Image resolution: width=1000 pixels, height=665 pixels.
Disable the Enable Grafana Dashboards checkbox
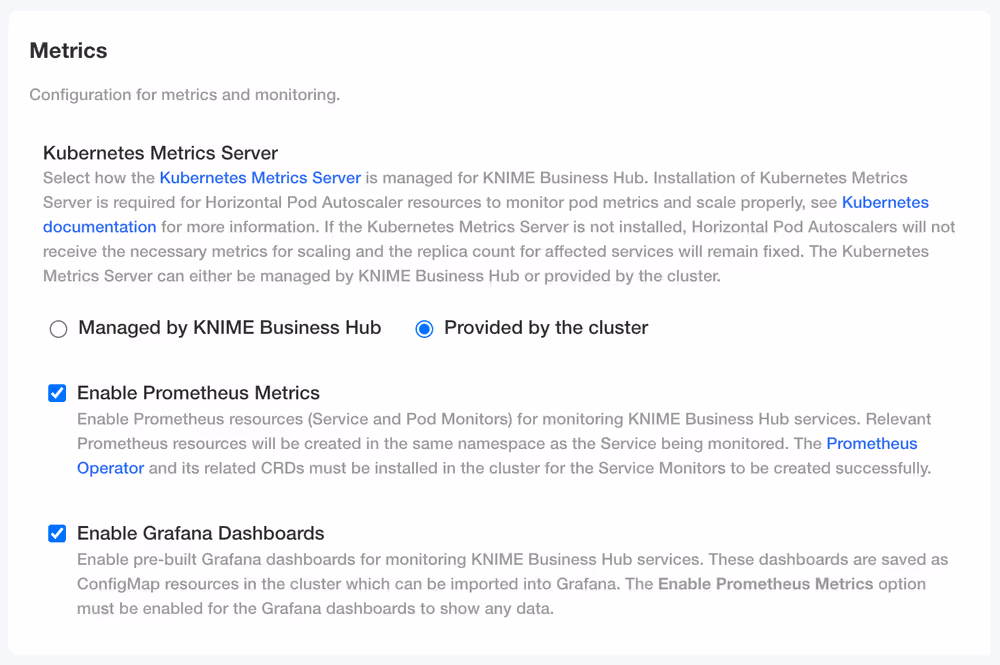pos(57,533)
